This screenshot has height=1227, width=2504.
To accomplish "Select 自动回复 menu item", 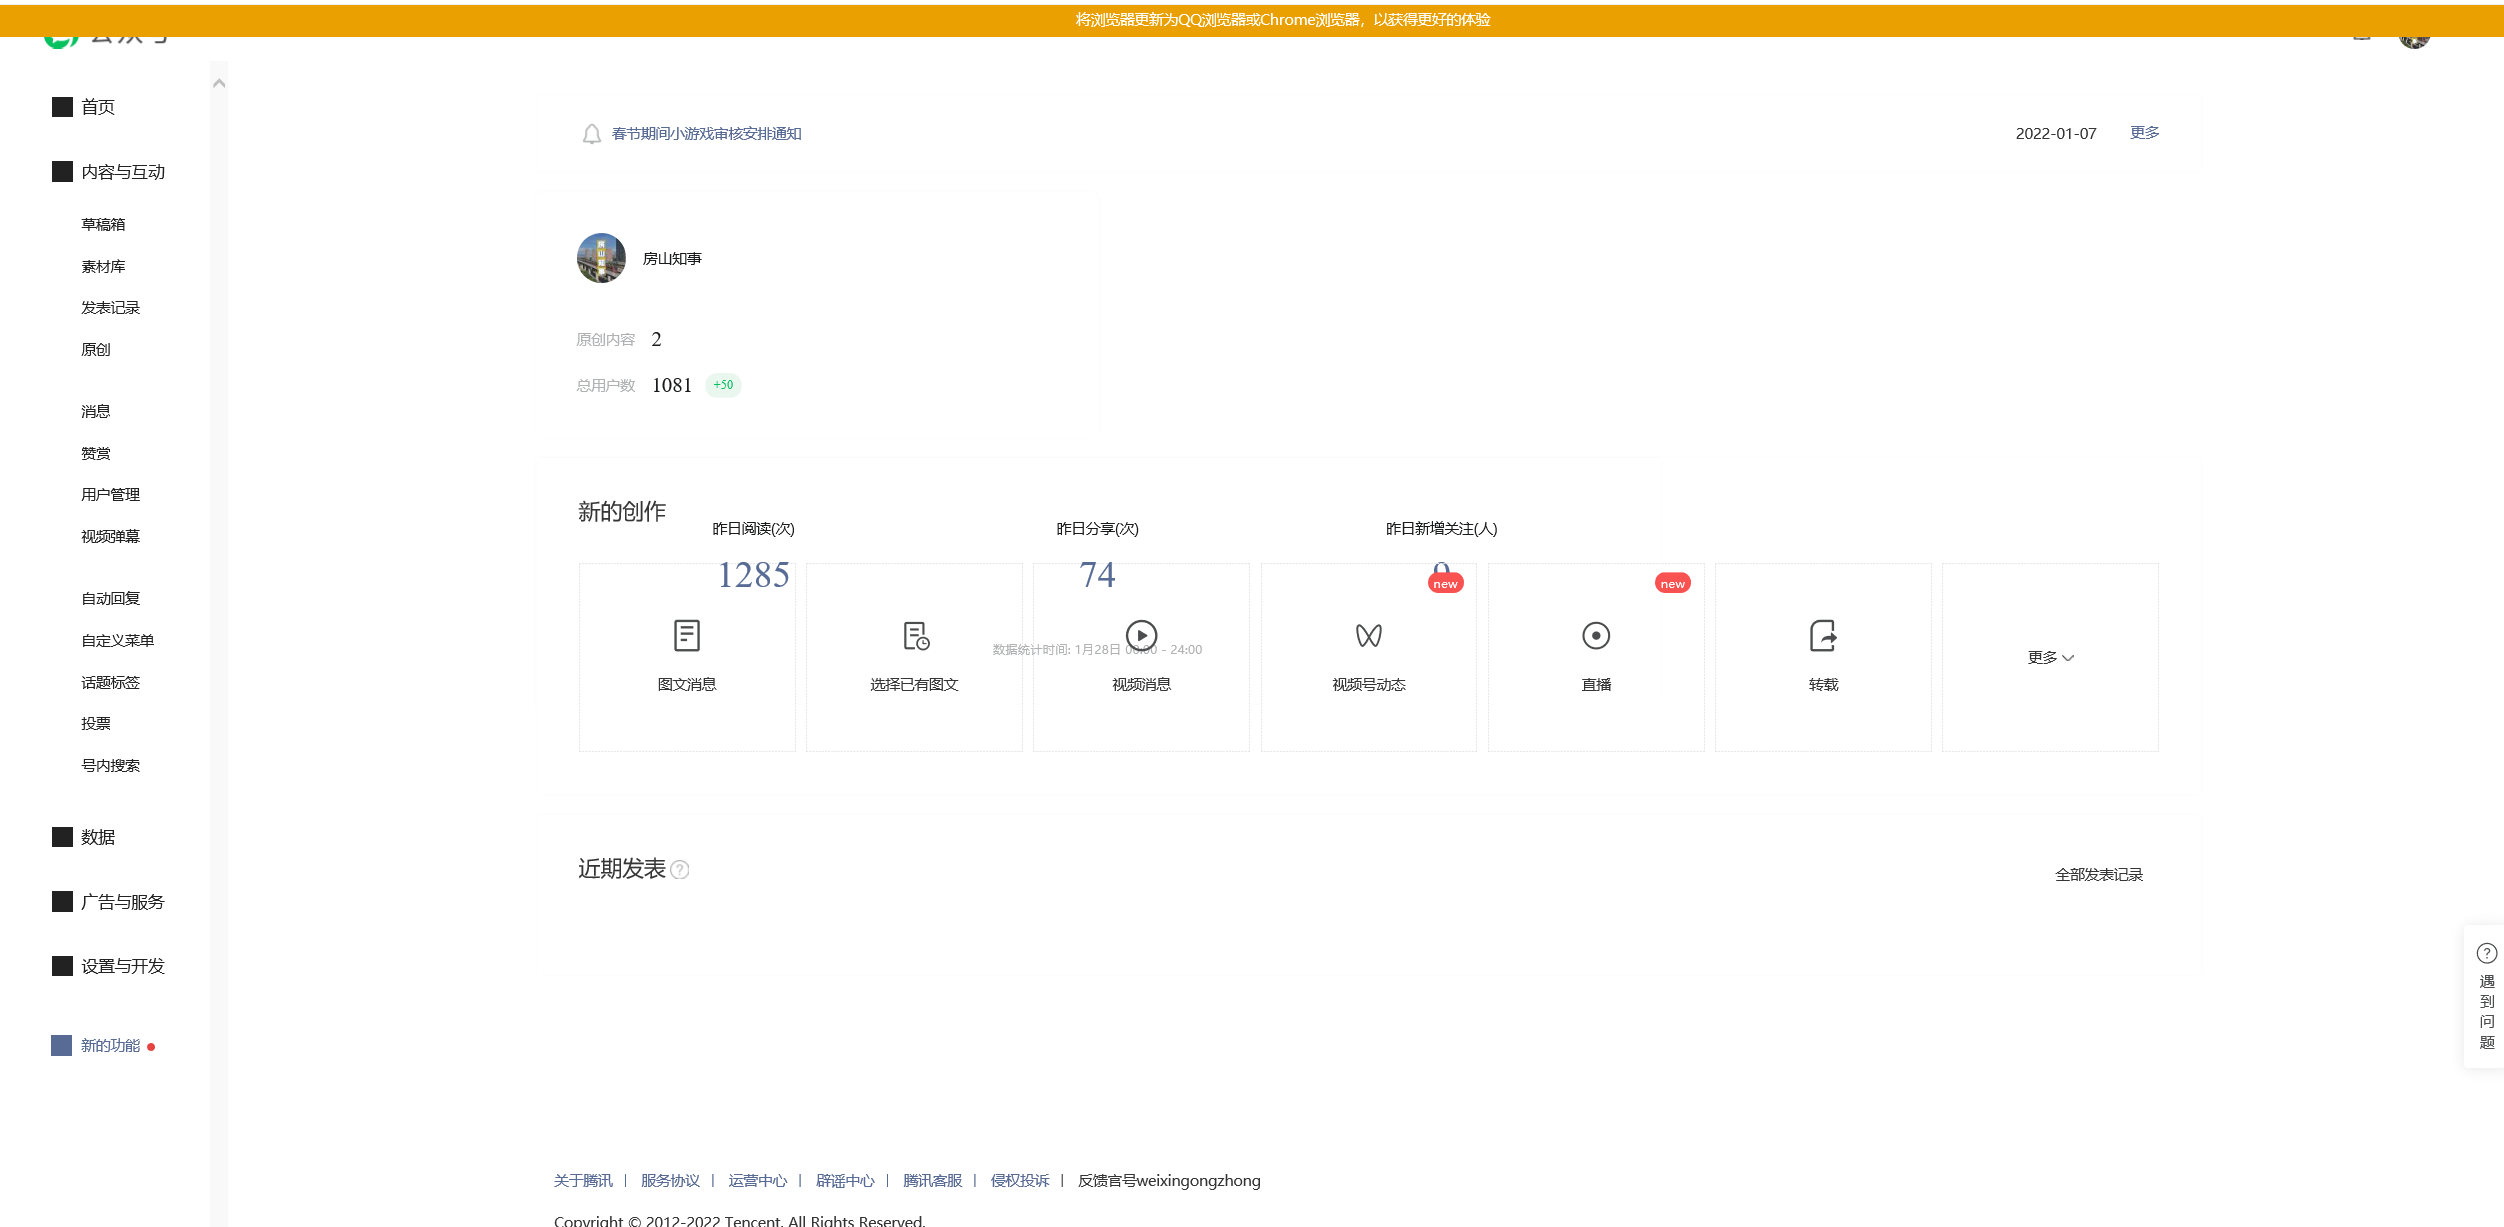I will [x=110, y=599].
